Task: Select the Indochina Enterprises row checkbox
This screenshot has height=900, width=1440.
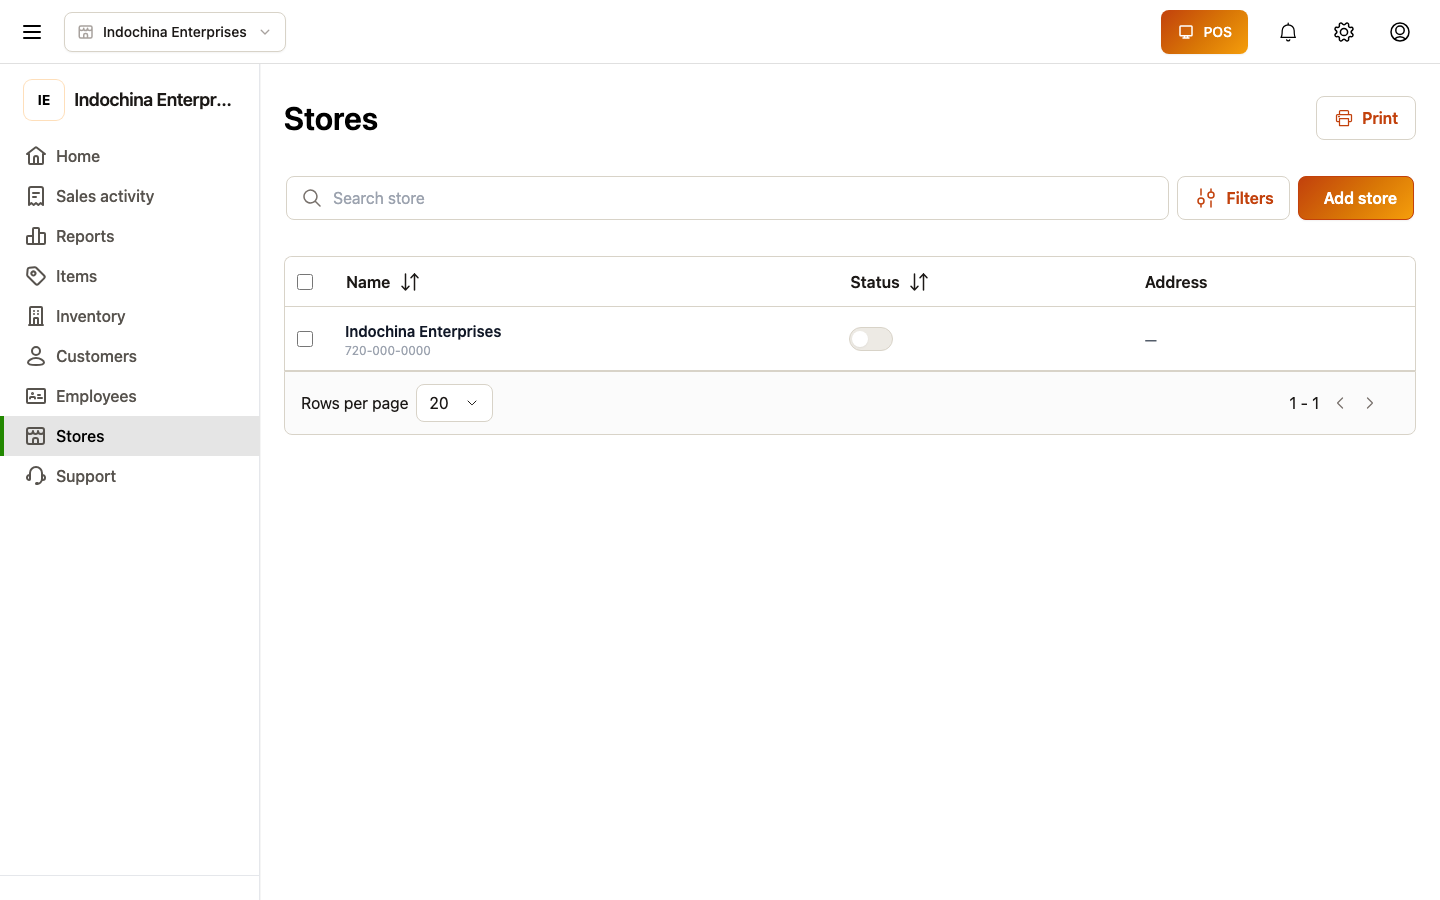Action: pyautogui.click(x=305, y=339)
